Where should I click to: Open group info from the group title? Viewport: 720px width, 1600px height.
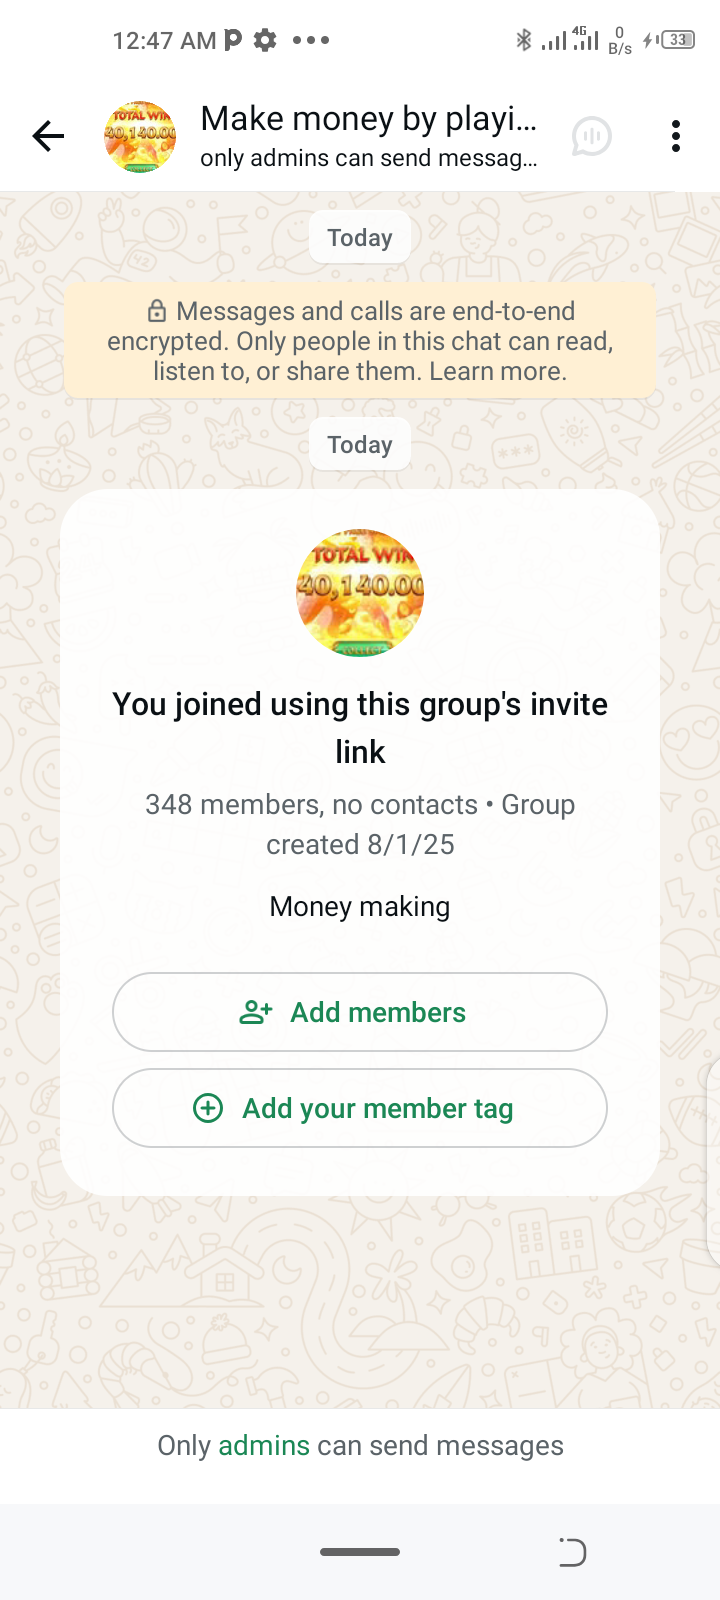coord(368,119)
